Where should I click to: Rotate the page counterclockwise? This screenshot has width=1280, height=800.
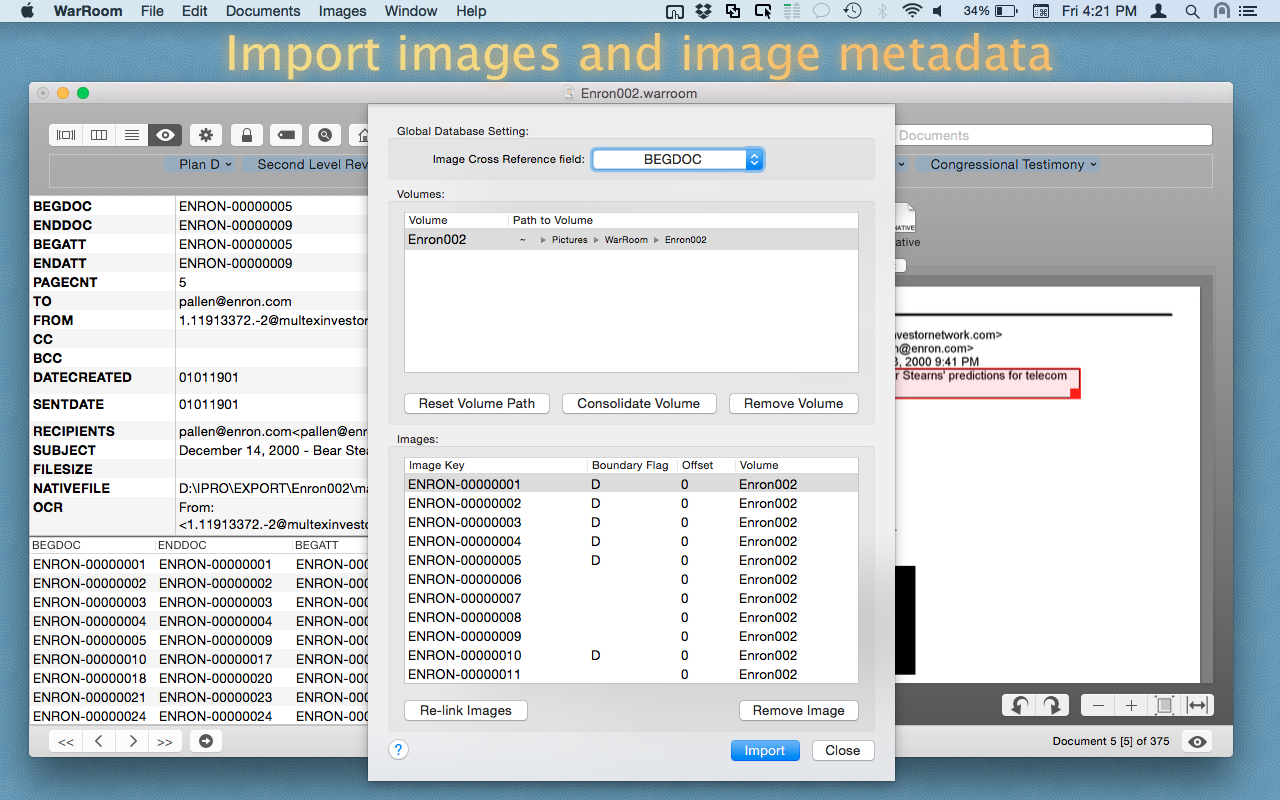pos(1019,705)
